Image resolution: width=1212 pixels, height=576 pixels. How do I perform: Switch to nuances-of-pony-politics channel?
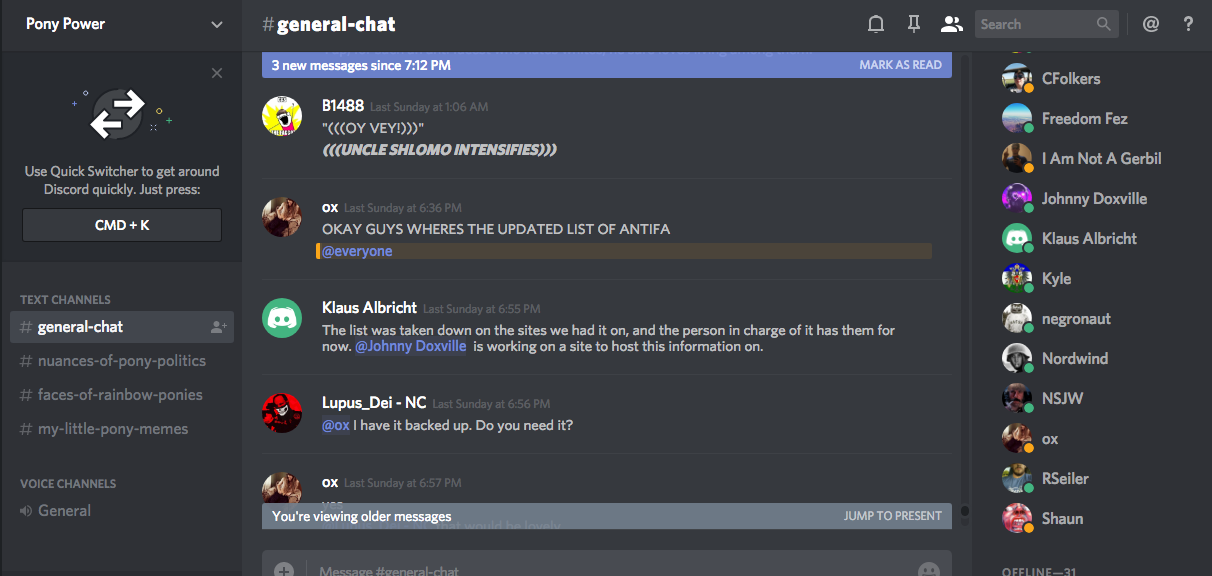point(122,361)
